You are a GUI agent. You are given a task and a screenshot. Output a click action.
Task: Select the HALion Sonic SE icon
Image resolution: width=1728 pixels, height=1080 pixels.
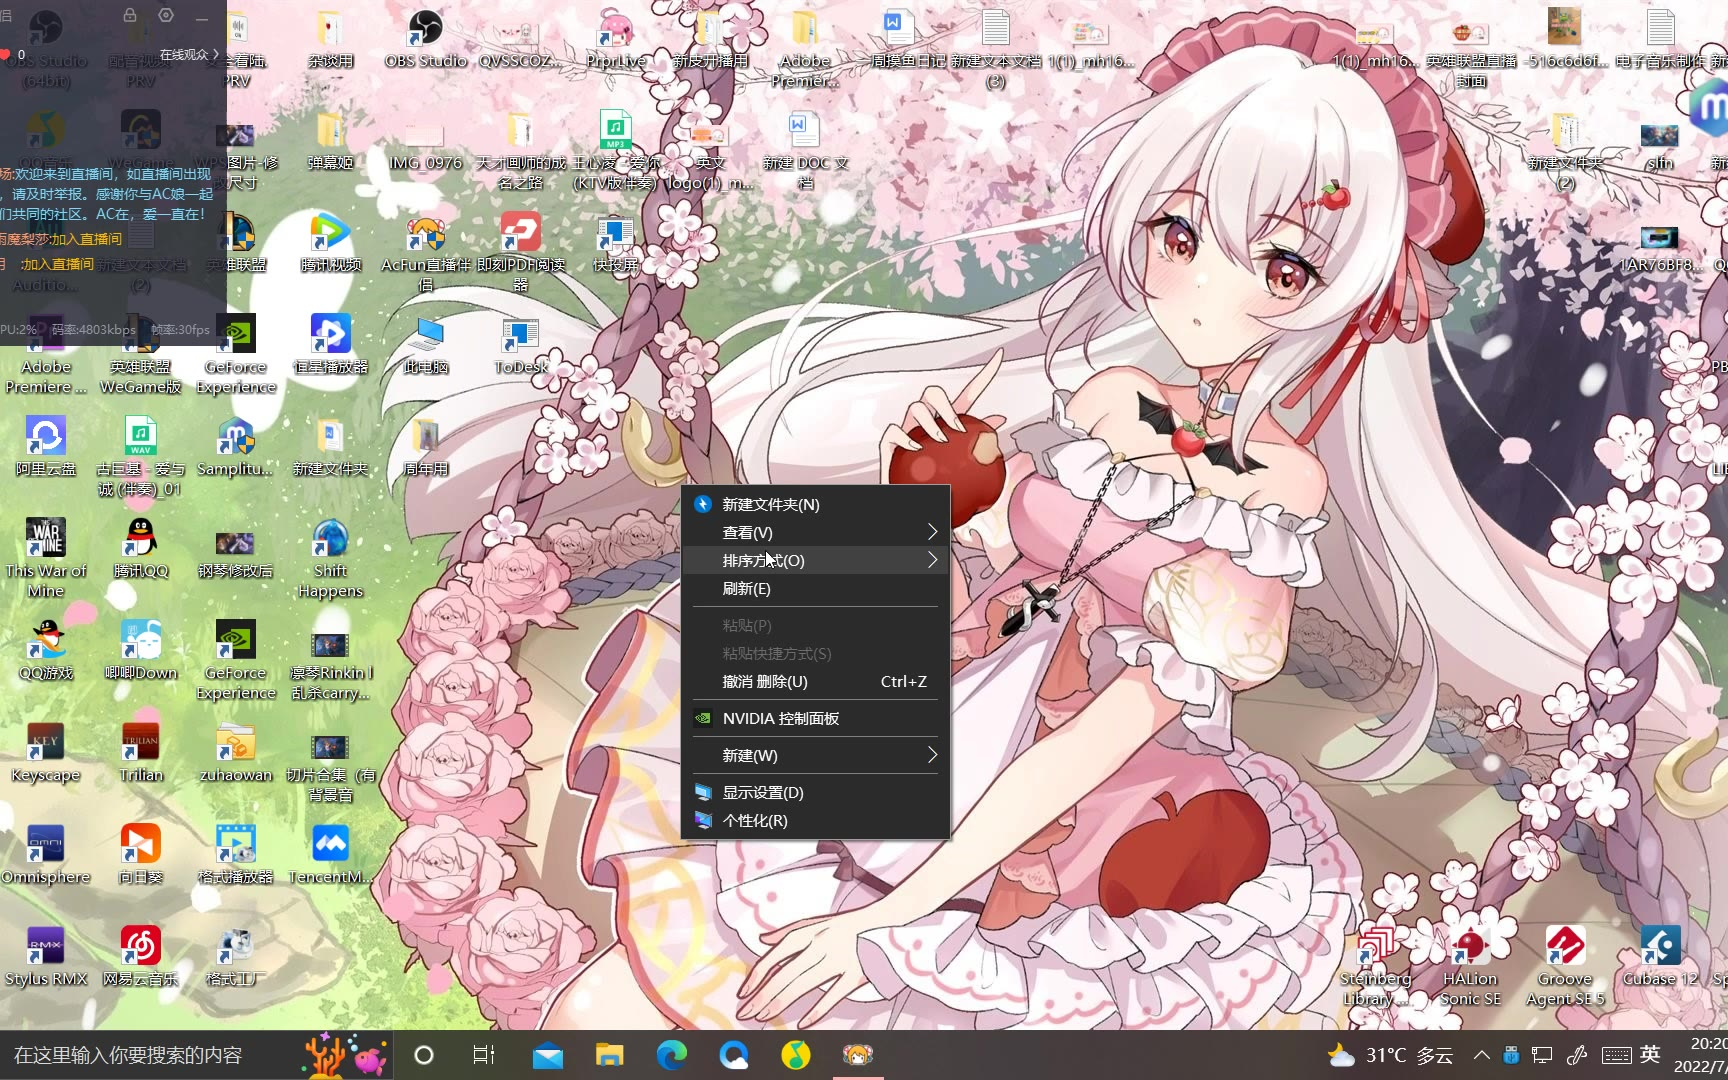click(1470, 967)
